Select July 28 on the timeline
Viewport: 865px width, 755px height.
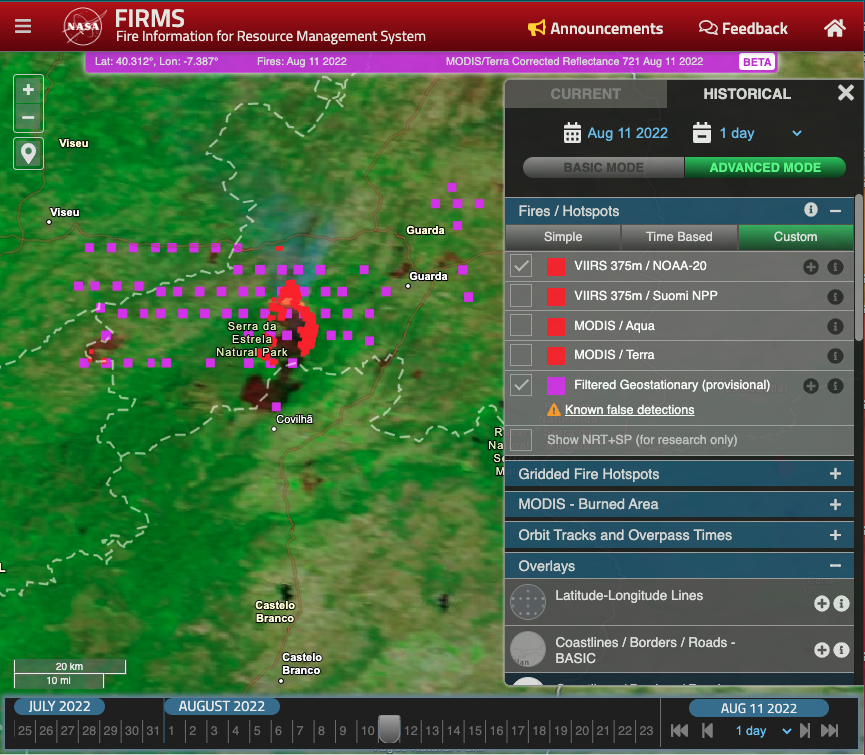coord(89,731)
